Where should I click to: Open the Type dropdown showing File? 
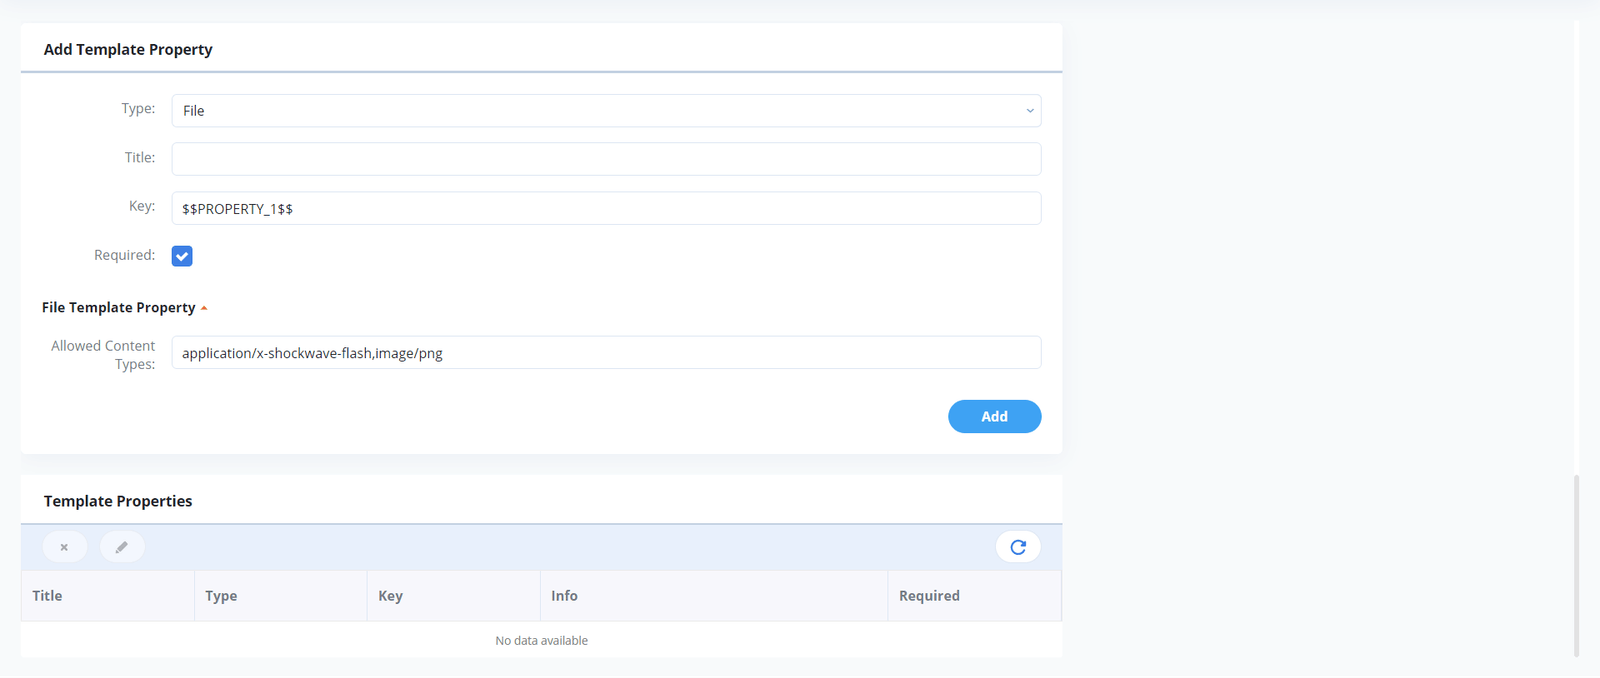tap(605, 111)
